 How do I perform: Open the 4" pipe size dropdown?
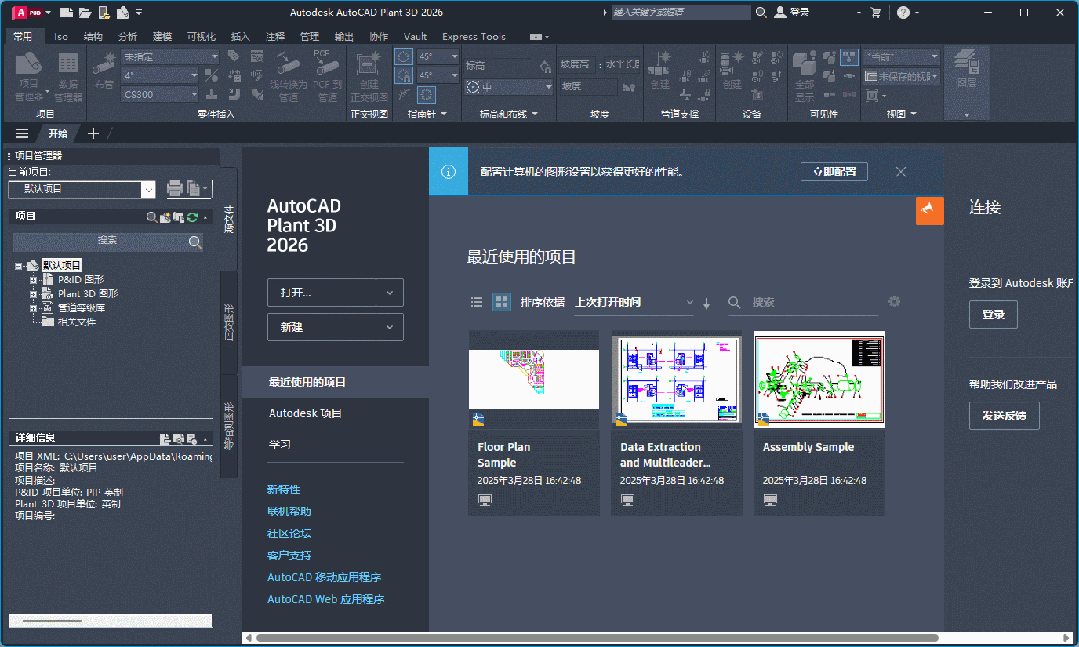pyautogui.click(x=160, y=75)
